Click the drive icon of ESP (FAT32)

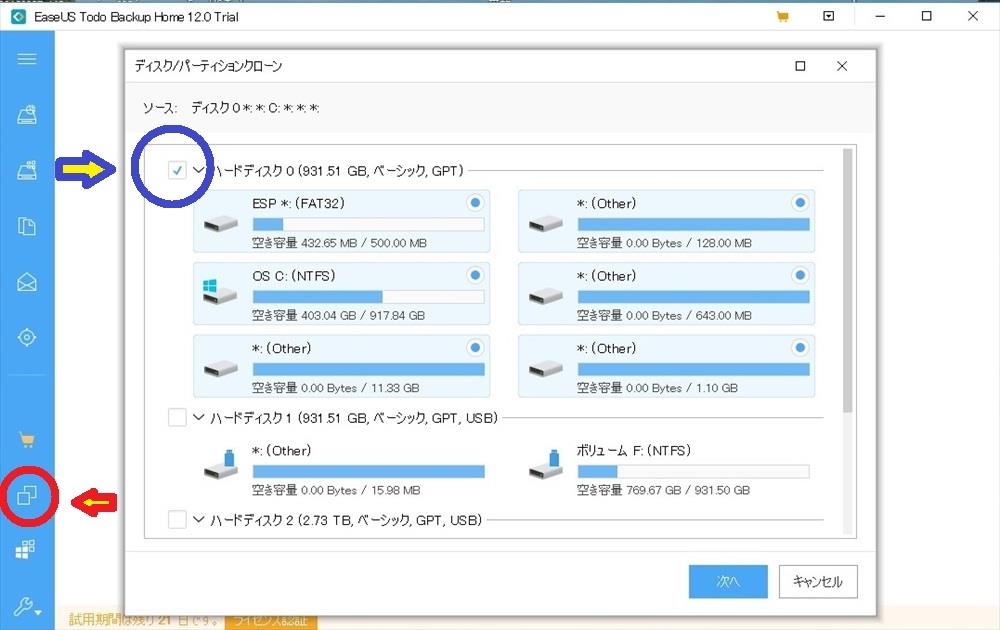click(x=221, y=224)
